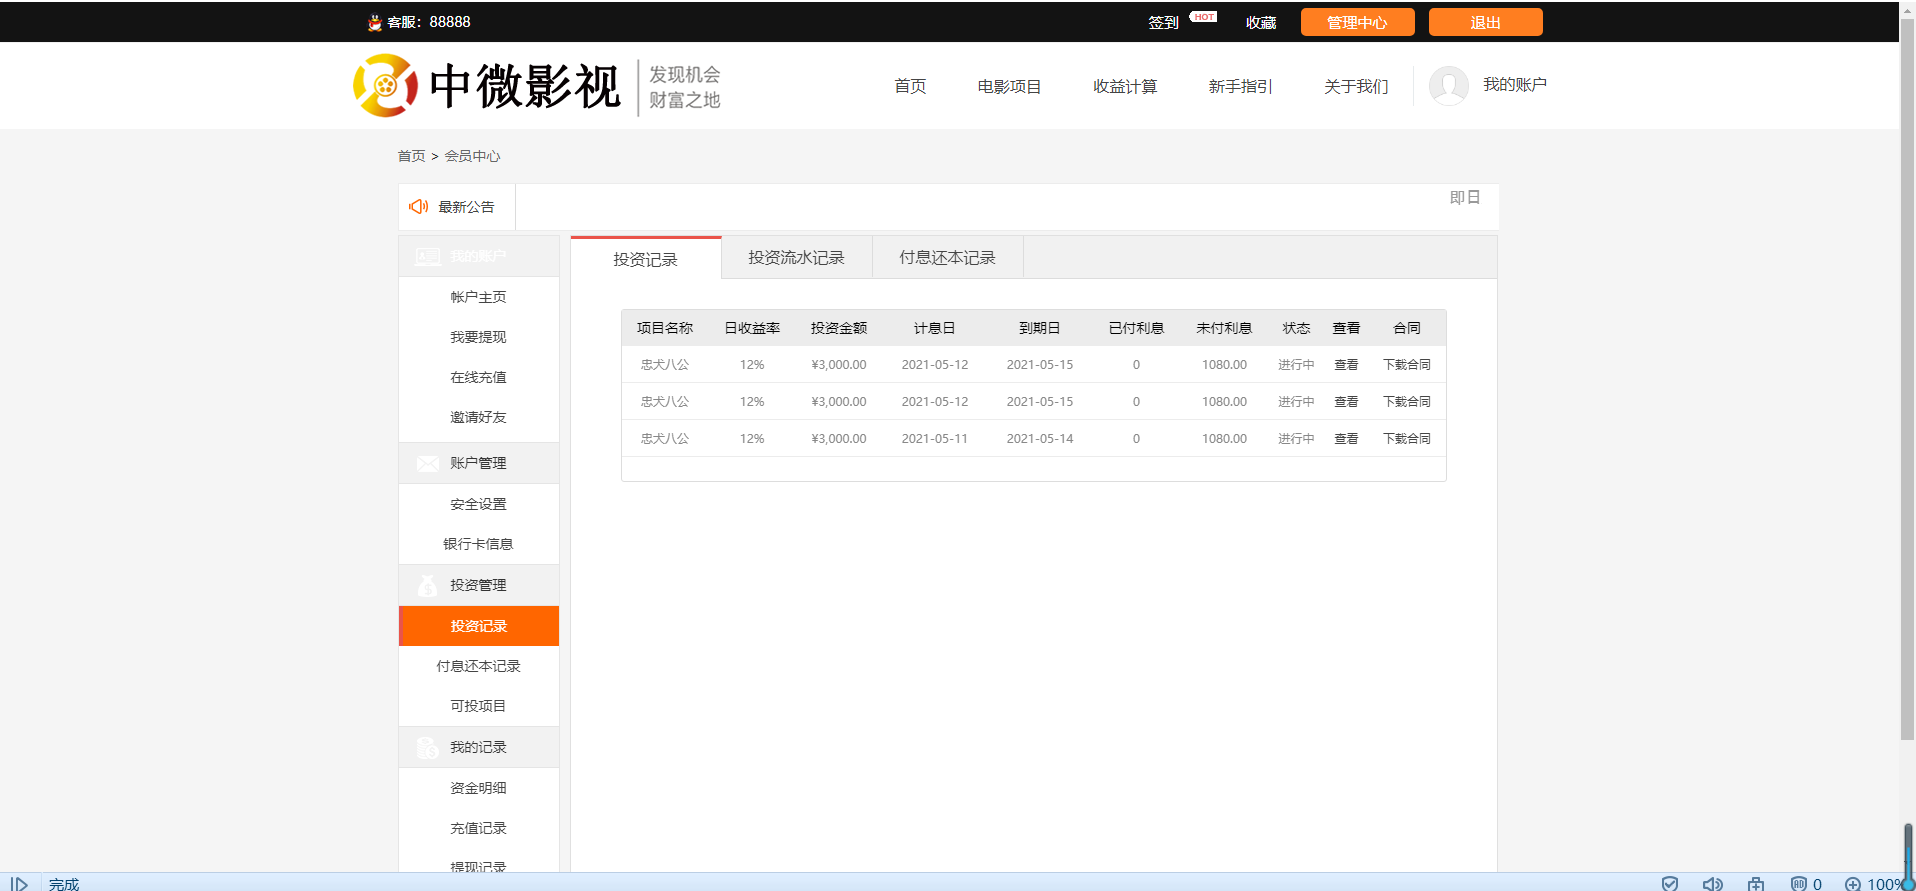Open 新手指引 in the navigation bar
Viewport: 1916px width, 891px height.
pos(1240,87)
